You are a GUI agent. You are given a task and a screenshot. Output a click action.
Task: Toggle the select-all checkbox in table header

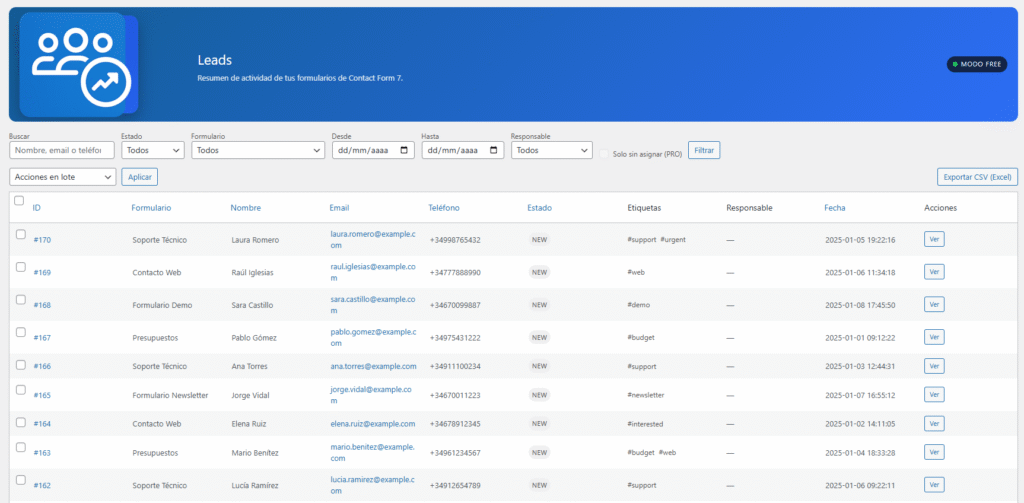19,201
